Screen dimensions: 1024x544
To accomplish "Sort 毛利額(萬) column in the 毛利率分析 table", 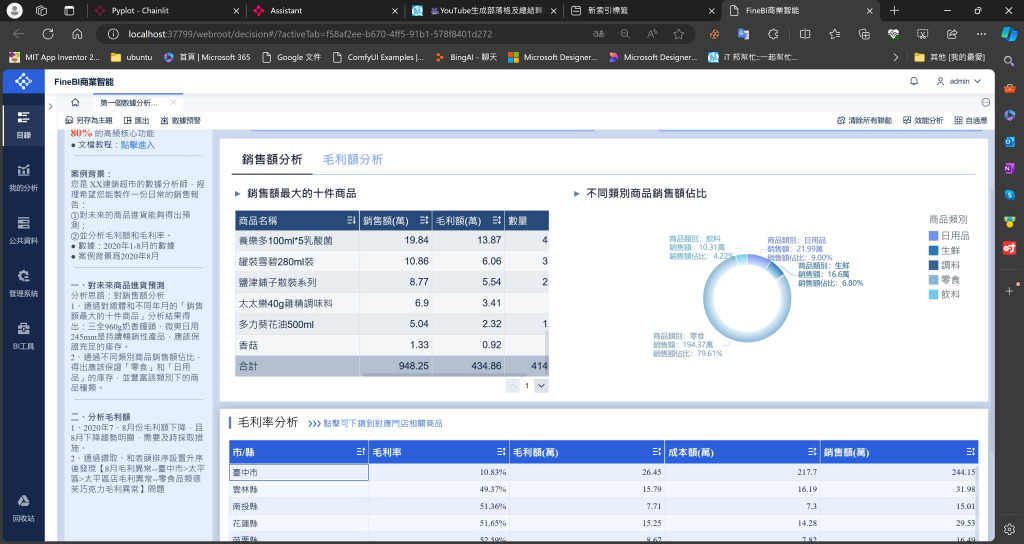I will pyautogui.click(x=656, y=452).
